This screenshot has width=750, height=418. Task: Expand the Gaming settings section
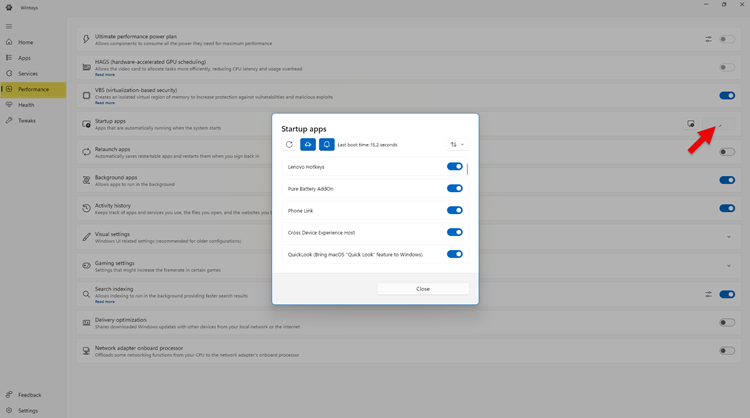click(x=728, y=266)
